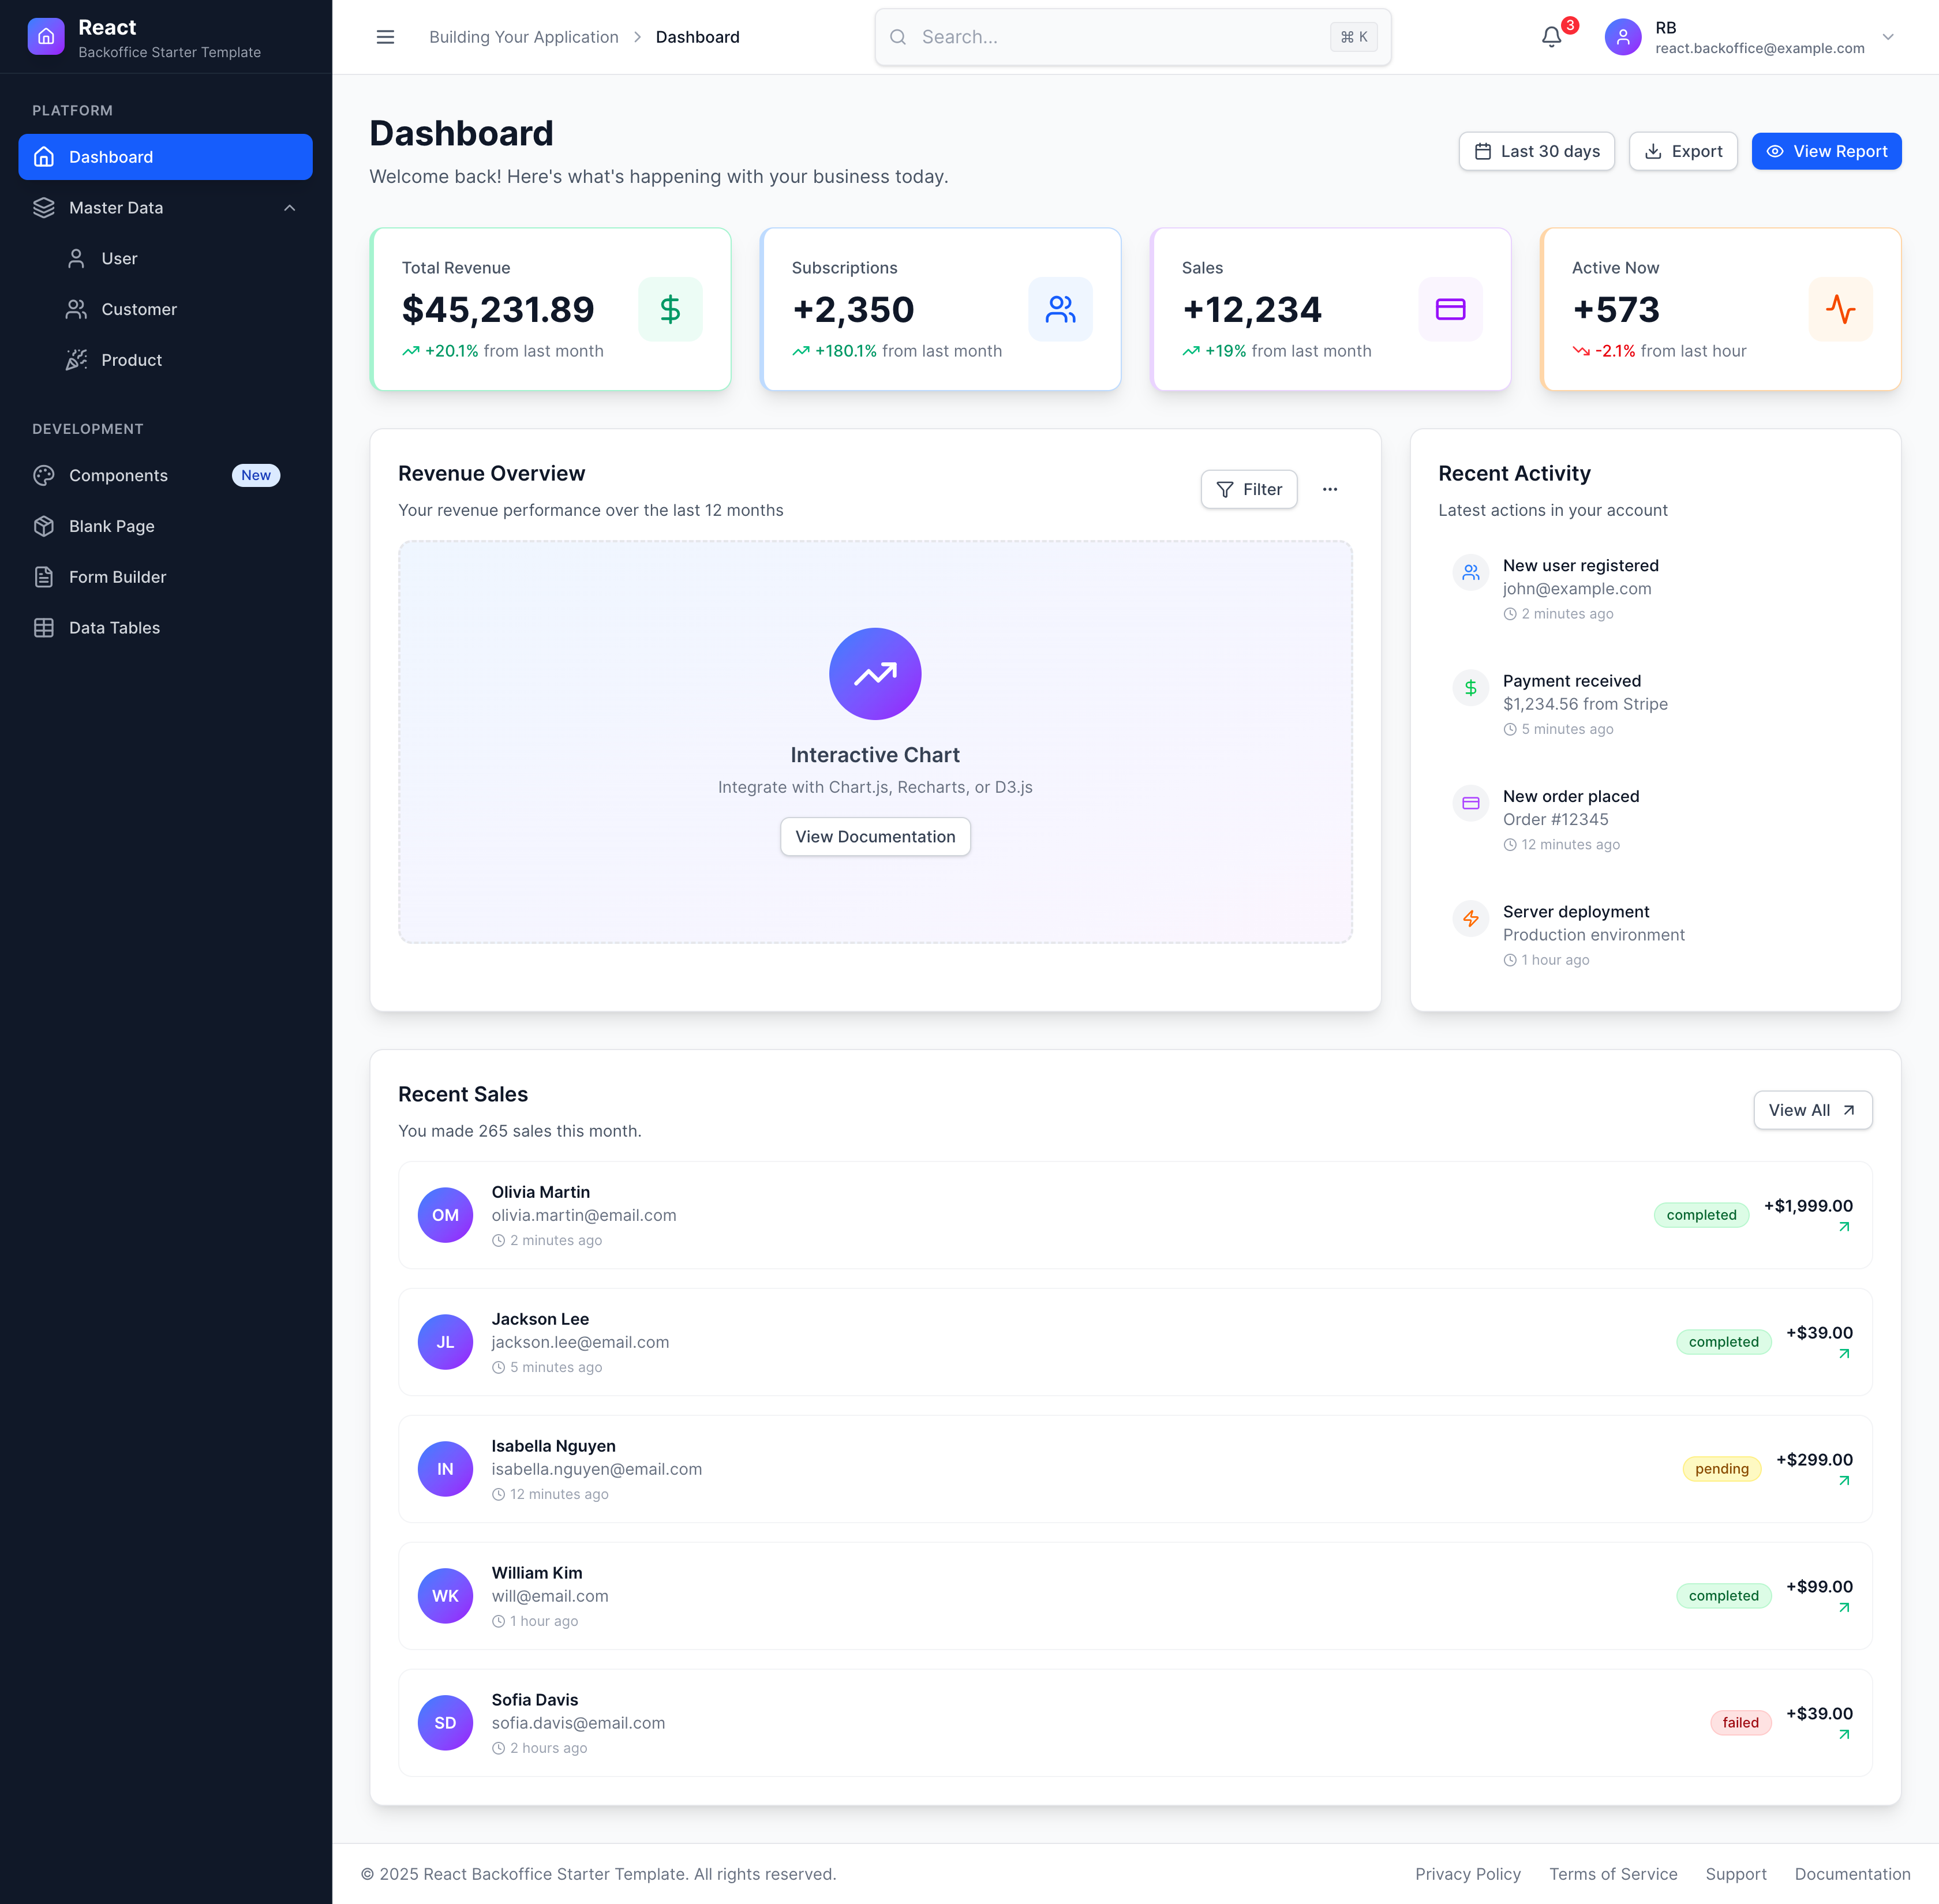Click the Active Now activity pulse icon
This screenshot has height=1904, width=1939.
[1840, 309]
